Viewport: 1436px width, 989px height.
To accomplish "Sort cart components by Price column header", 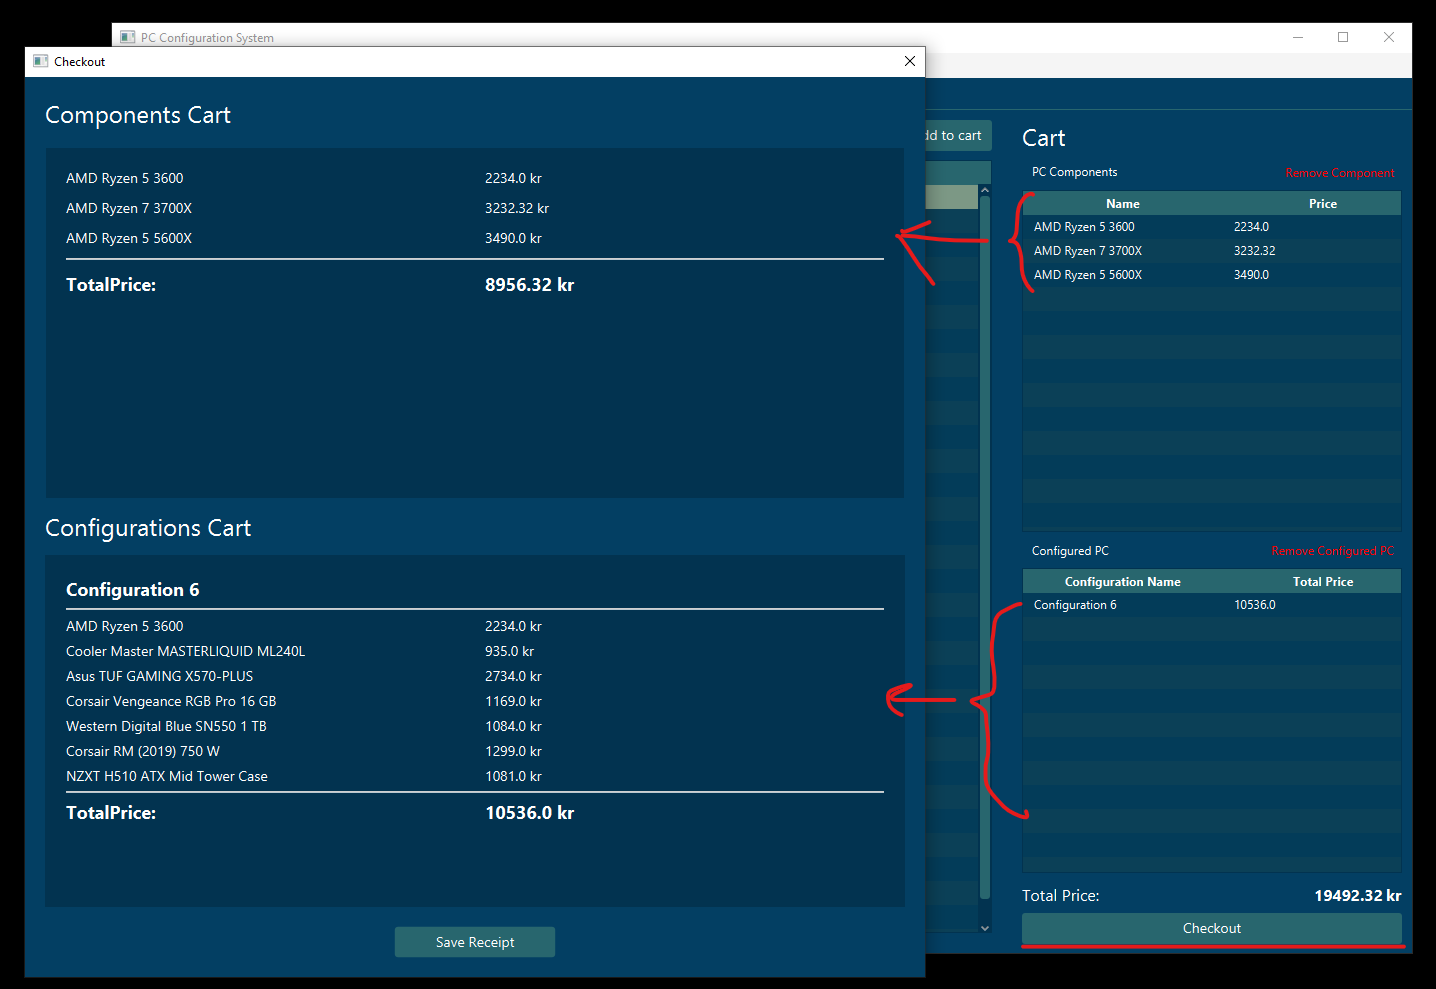I will (x=1323, y=203).
